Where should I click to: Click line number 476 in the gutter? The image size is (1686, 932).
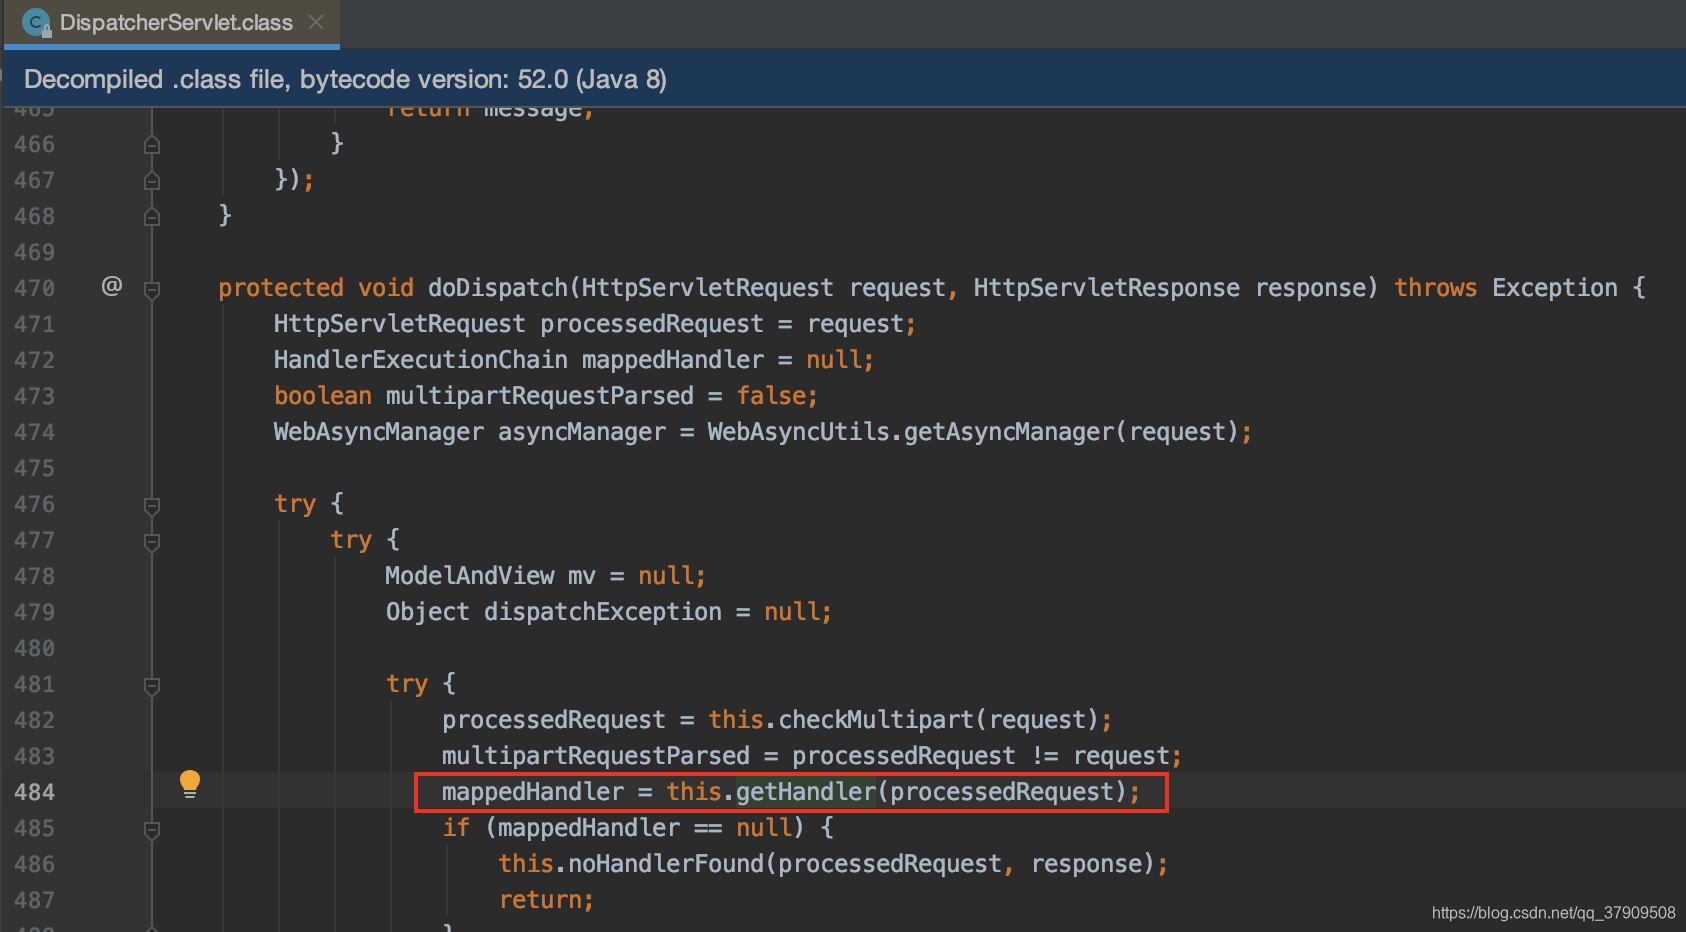pos(35,504)
